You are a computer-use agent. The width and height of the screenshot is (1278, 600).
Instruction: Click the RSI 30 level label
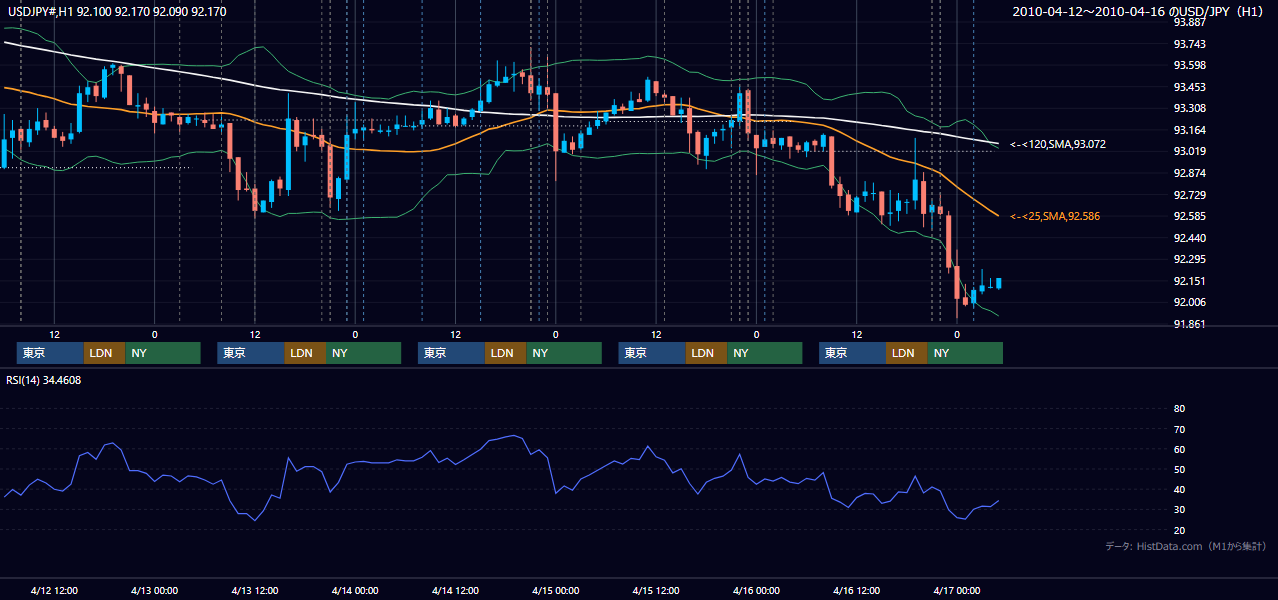(1179, 510)
